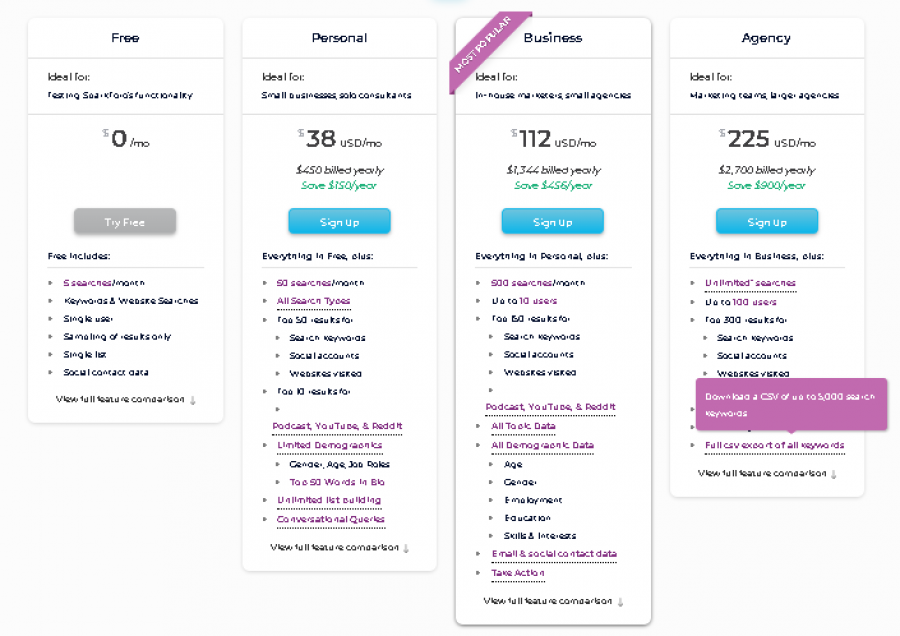This screenshot has height=636, width=900.
Task: Click the Take Action link
Action: 518,572
